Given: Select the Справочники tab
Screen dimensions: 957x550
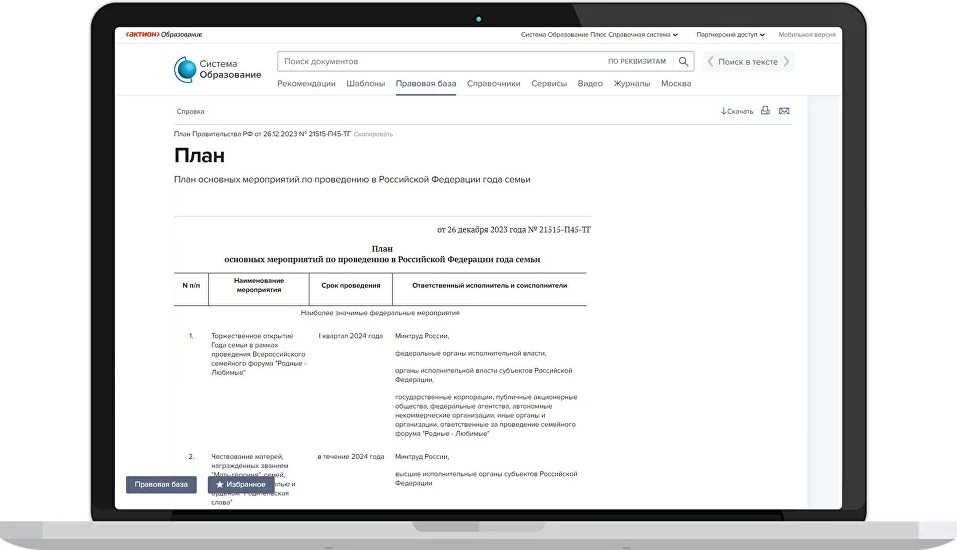Looking at the screenshot, I should click(493, 84).
